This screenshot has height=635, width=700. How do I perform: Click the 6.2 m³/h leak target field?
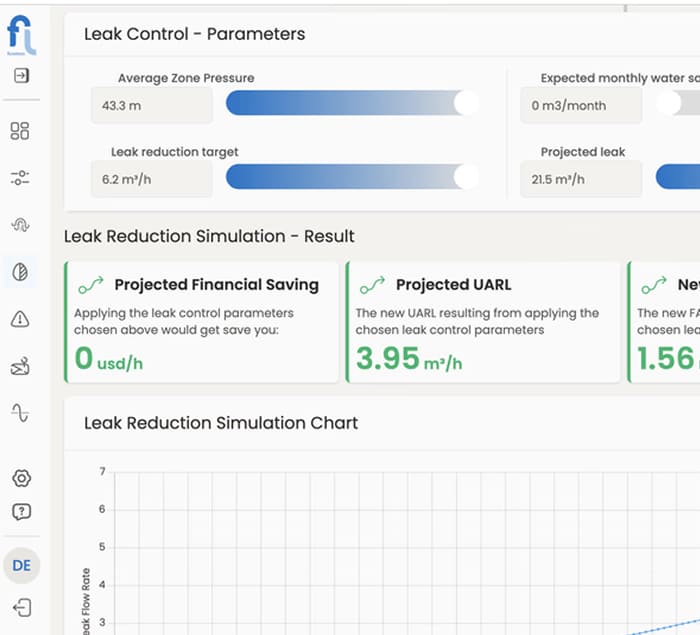click(152, 179)
